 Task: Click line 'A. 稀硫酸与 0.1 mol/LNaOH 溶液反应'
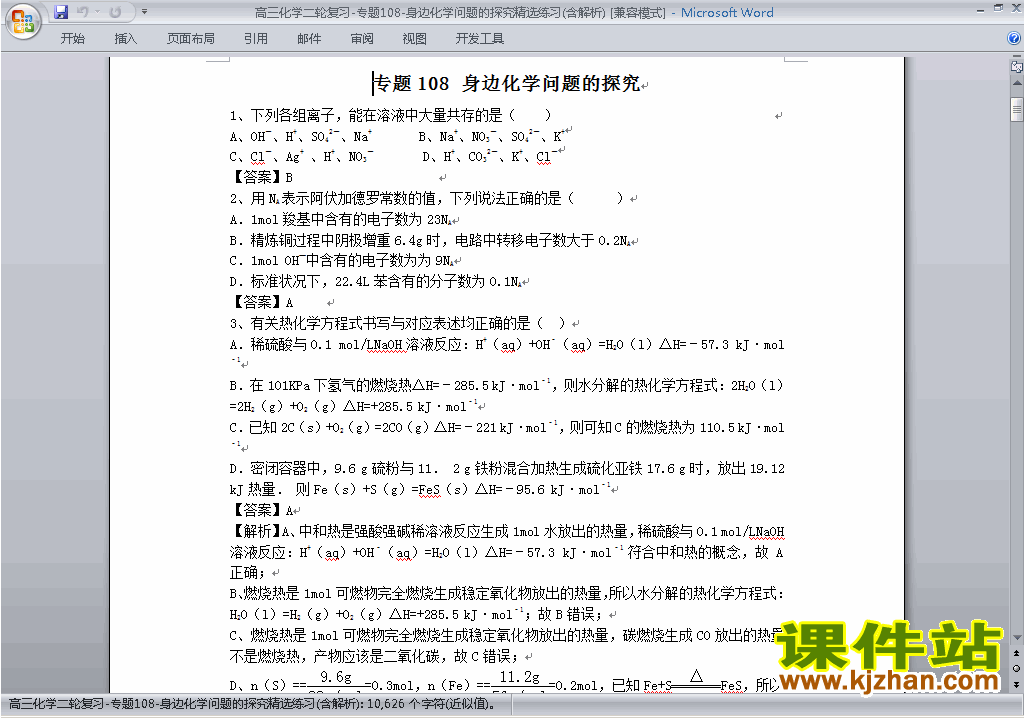[507, 352]
